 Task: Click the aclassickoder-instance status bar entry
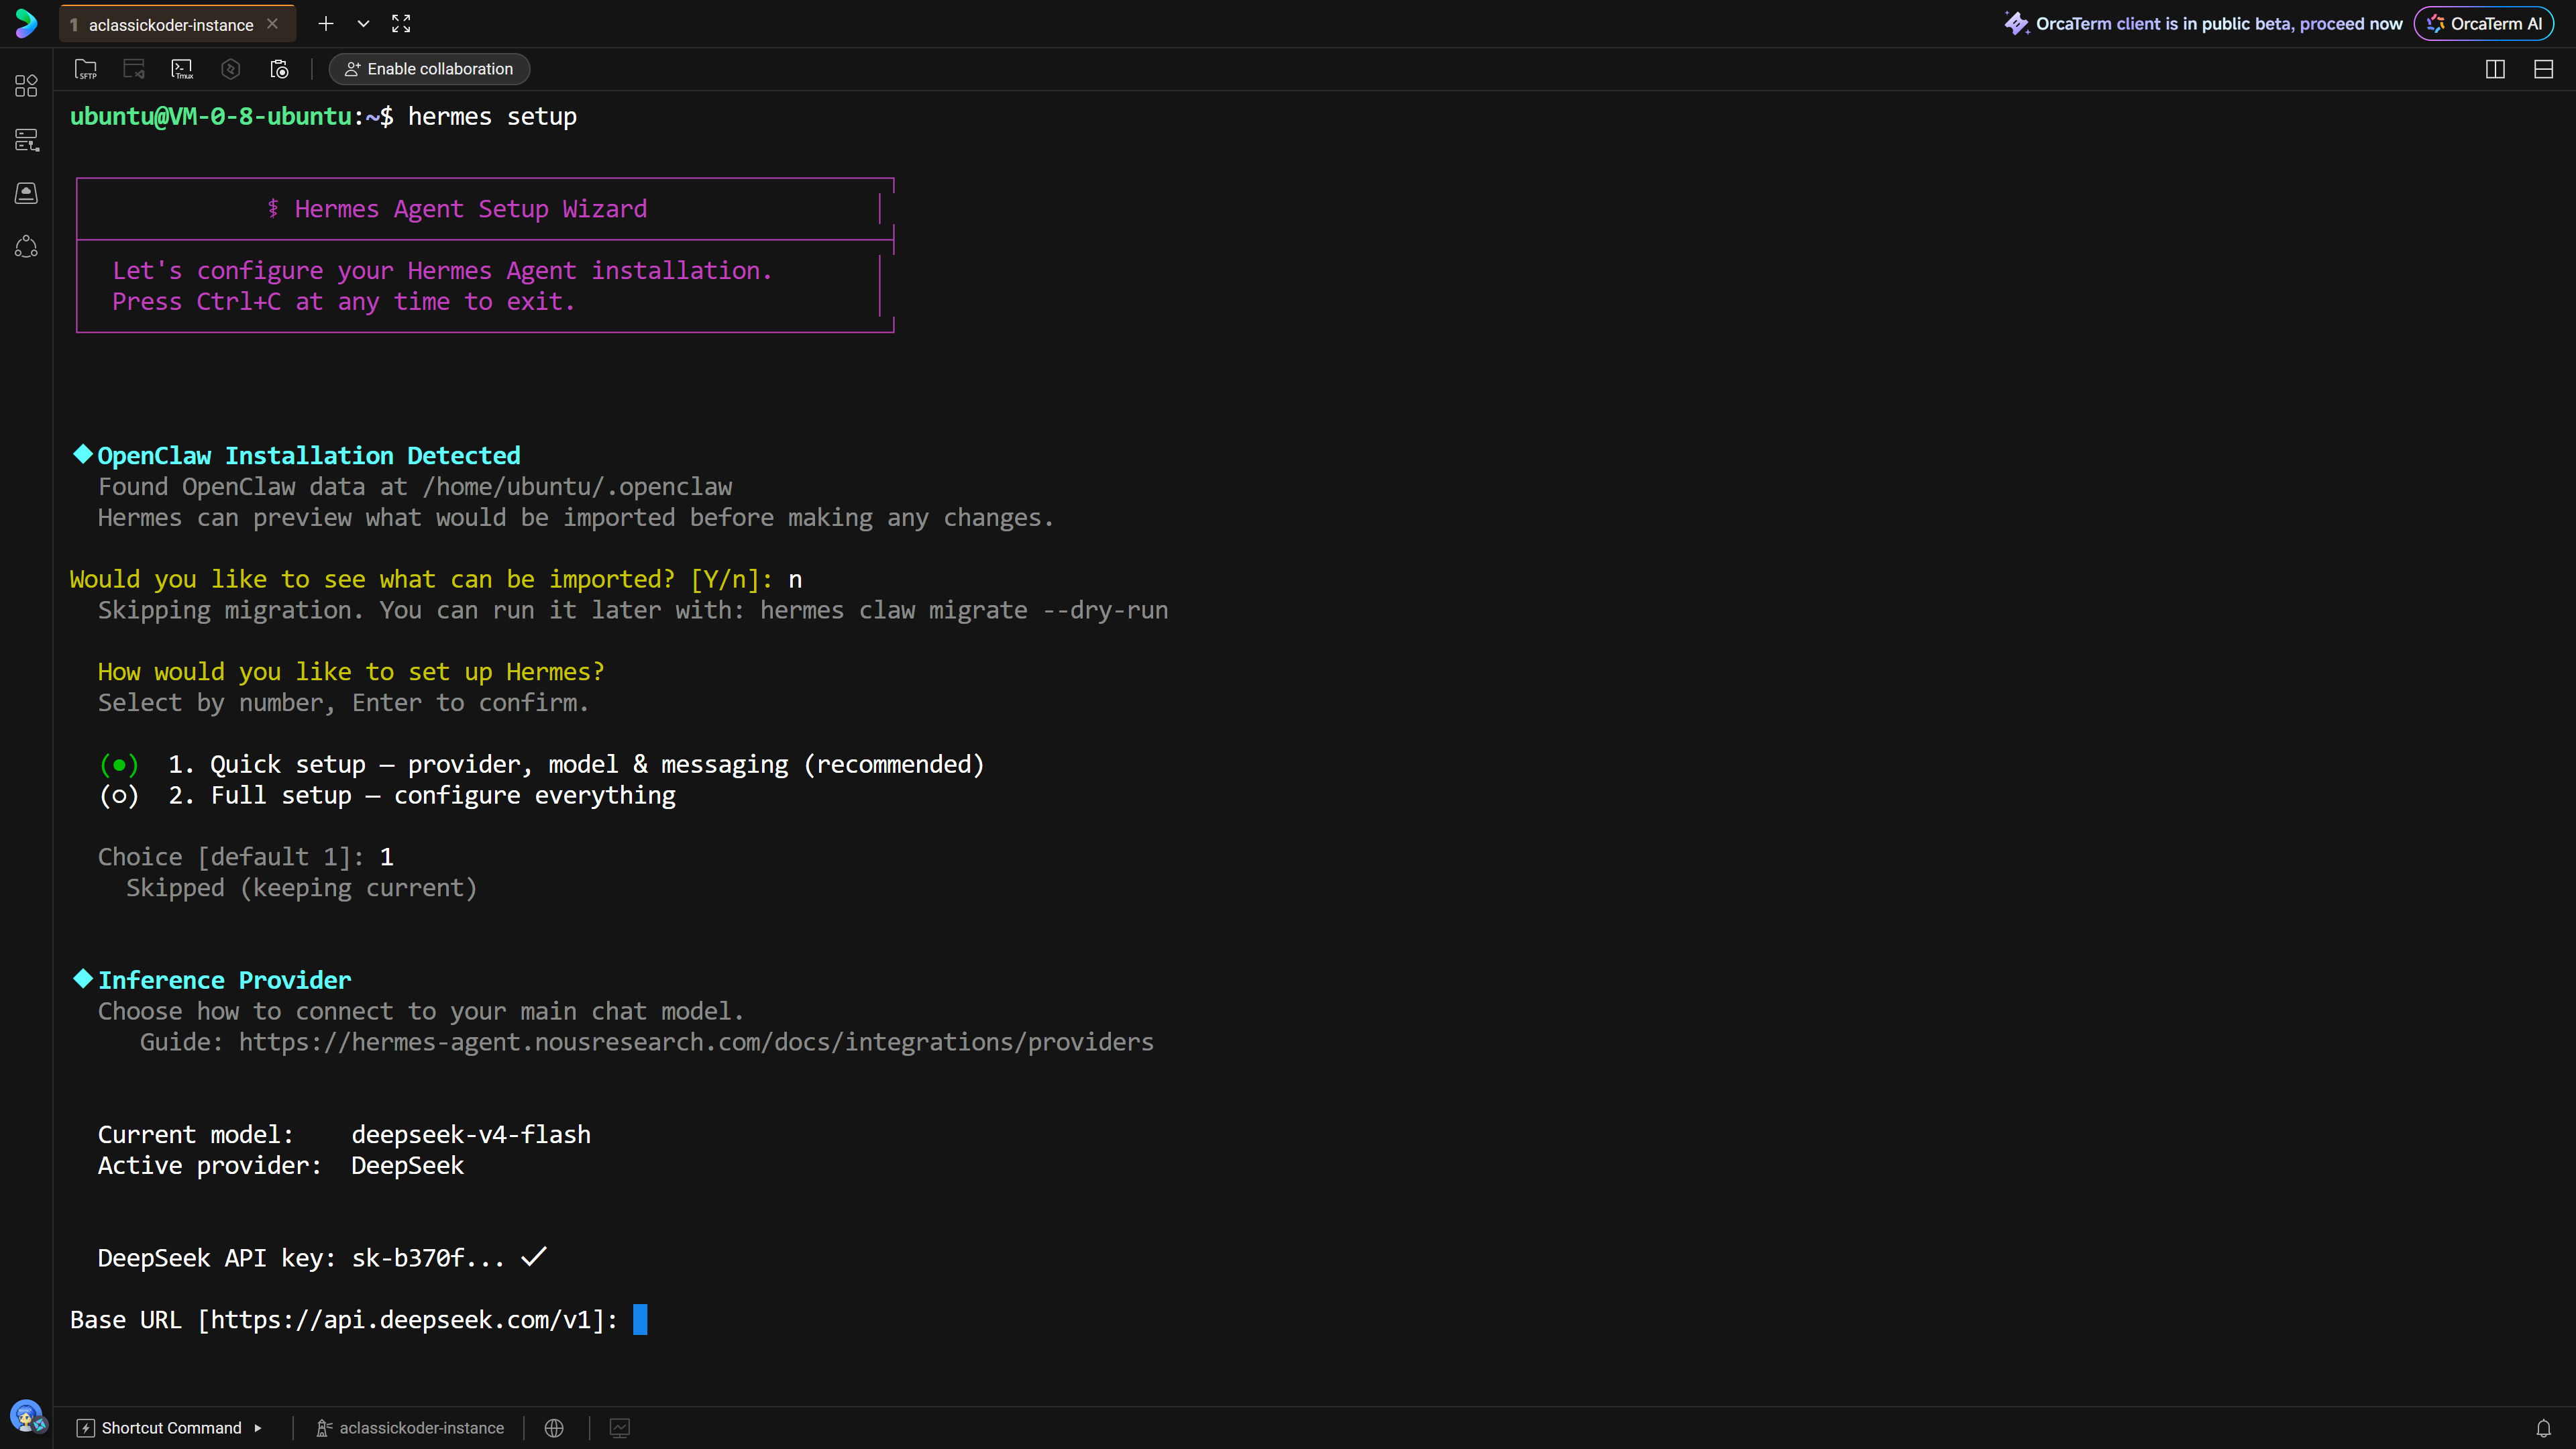[x=410, y=1428]
